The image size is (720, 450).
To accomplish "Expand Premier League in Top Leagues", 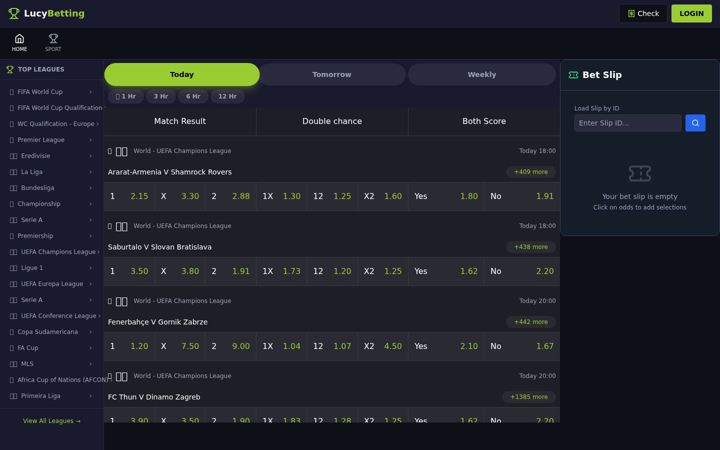I will (x=51, y=140).
